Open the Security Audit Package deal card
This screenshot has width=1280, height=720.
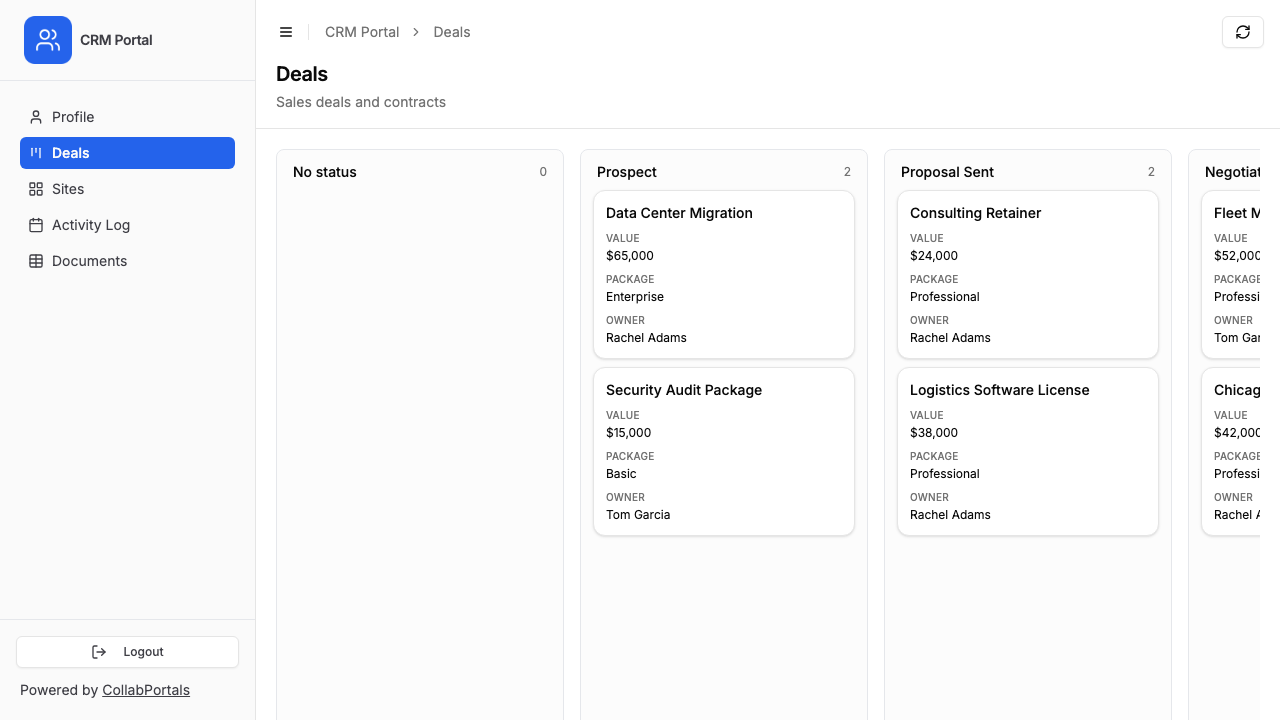pyautogui.click(x=724, y=452)
